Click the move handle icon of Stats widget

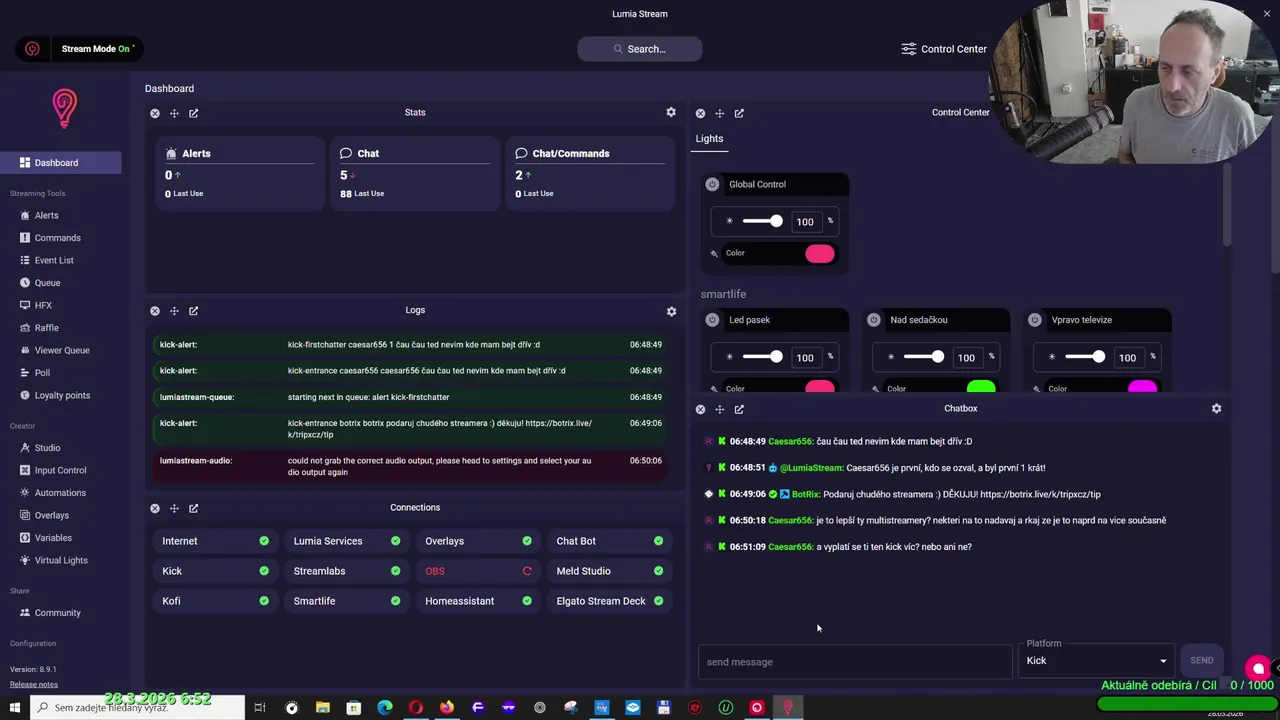[174, 113]
